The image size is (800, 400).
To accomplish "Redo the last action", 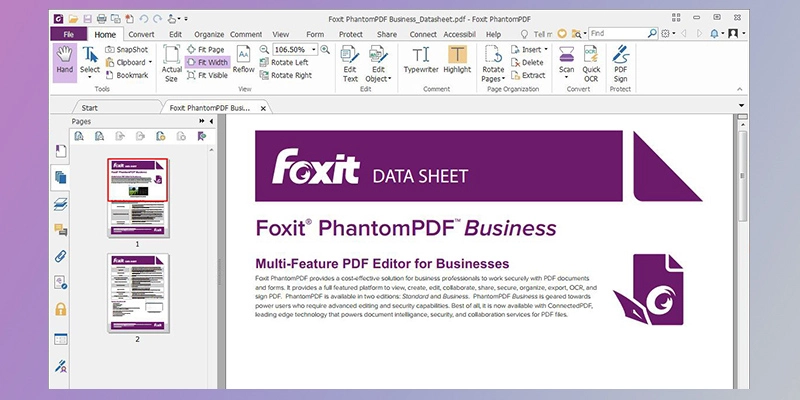I will click(x=157, y=19).
